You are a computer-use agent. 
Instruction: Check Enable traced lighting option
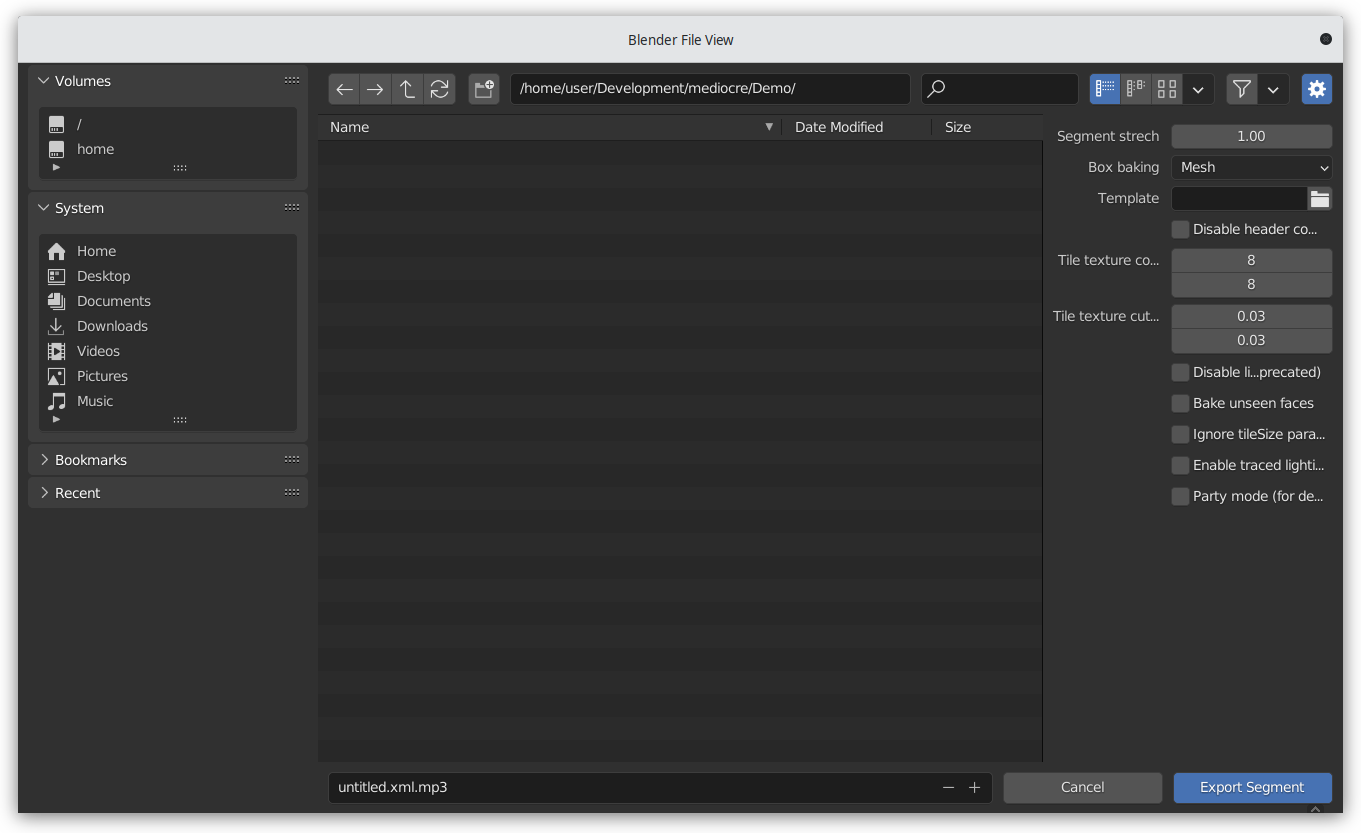pos(1179,465)
